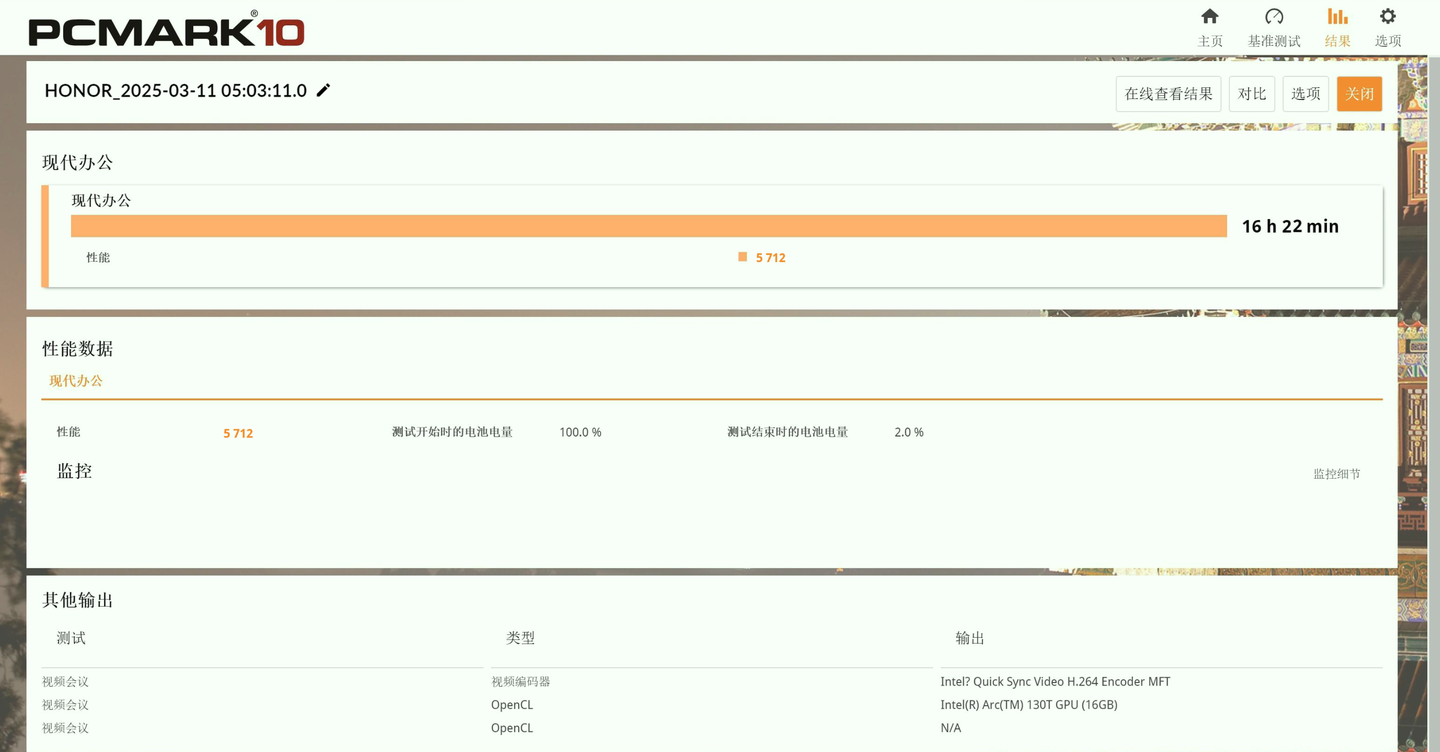1440x752 pixels.
Task: Click the PCMark 10 logo
Action: click(166, 29)
